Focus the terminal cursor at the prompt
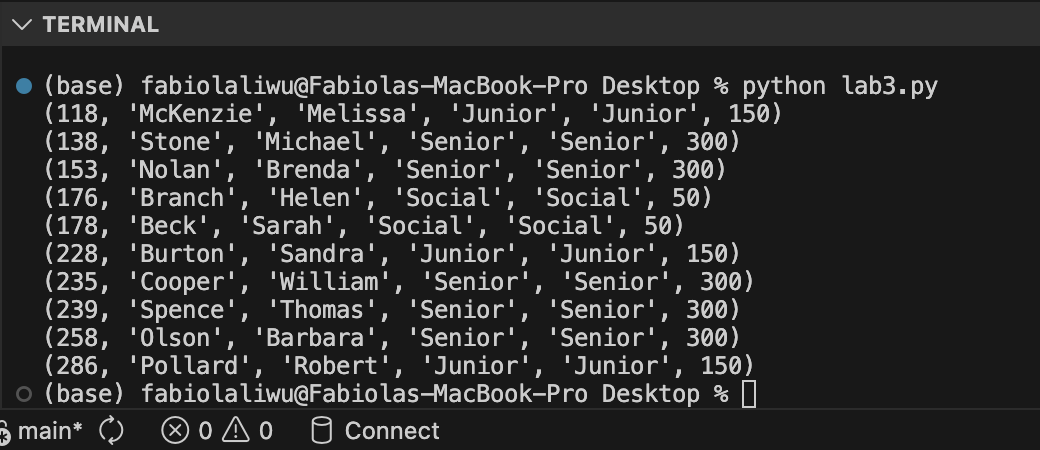 click(749, 394)
